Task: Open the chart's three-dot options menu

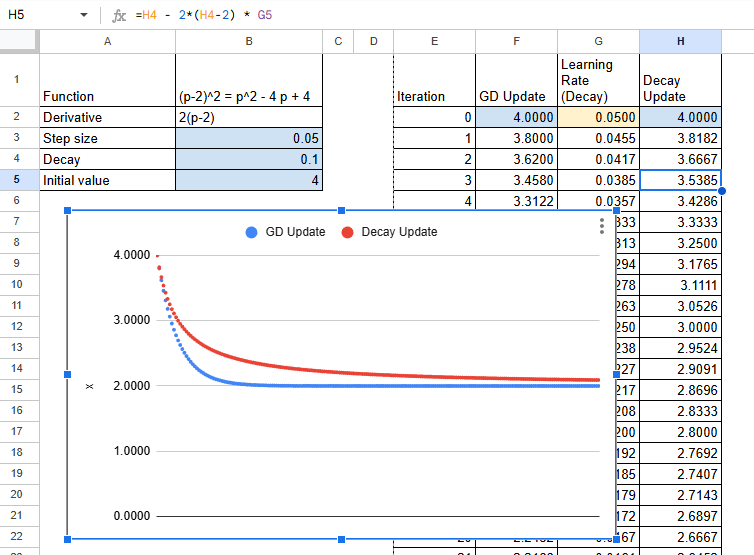Action: pos(601,226)
